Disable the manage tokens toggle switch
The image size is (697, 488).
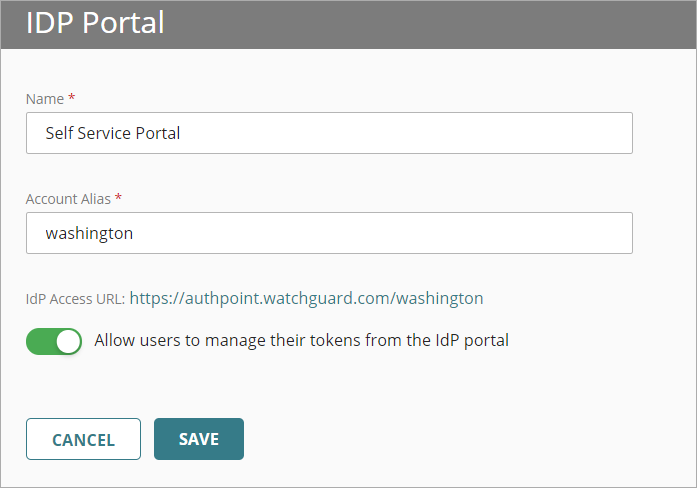coord(54,341)
